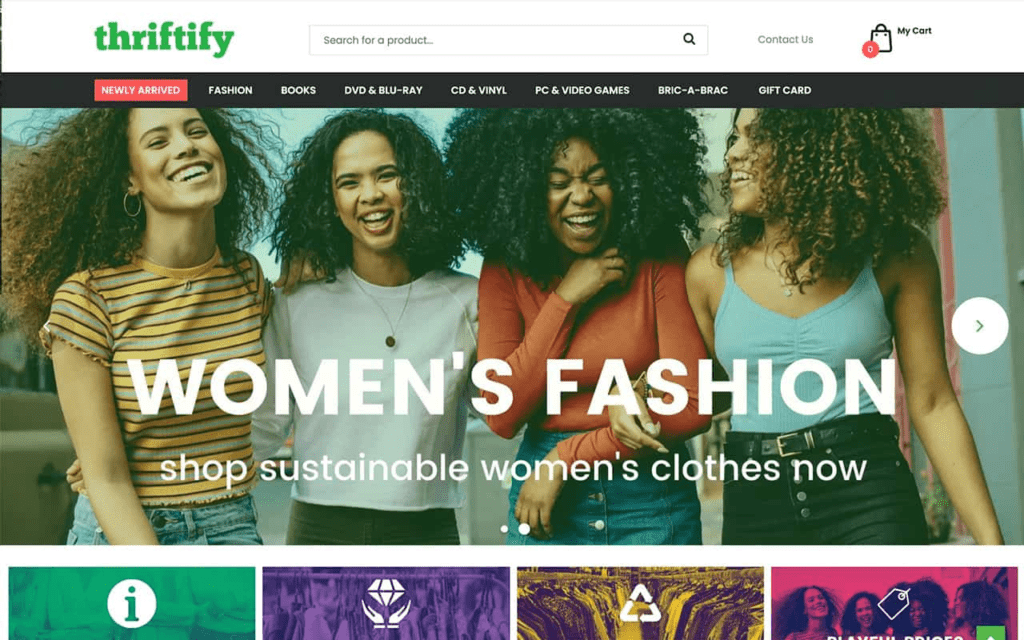The image size is (1024, 640).
Task: Click the thriftify logo
Action: (x=164, y=39)
